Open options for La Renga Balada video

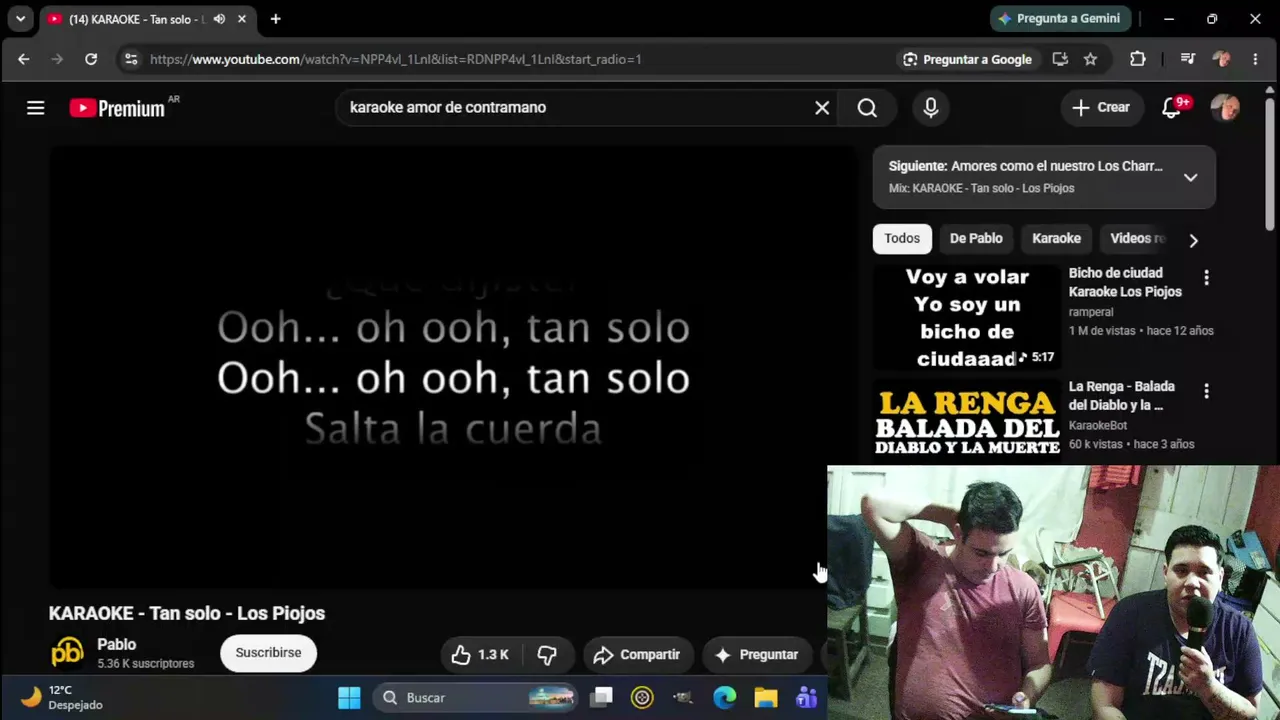click(x=1206, y=392)
